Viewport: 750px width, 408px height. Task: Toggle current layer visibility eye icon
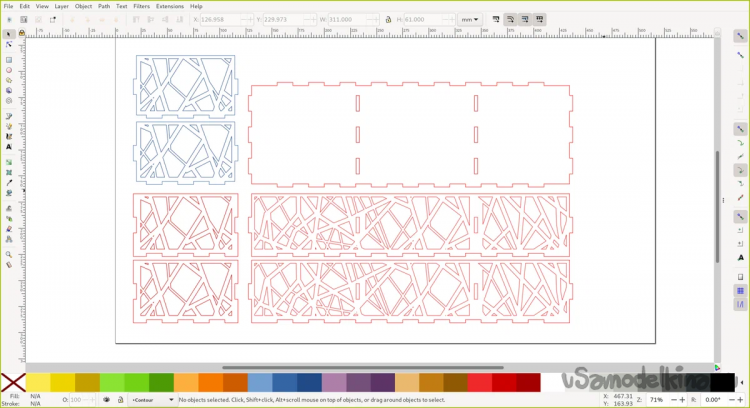click(106, 400)
